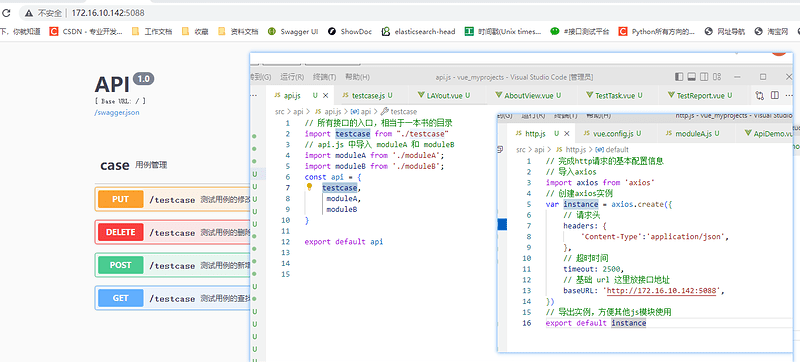Click 'export default instance' on line 16

pos(595,323)
